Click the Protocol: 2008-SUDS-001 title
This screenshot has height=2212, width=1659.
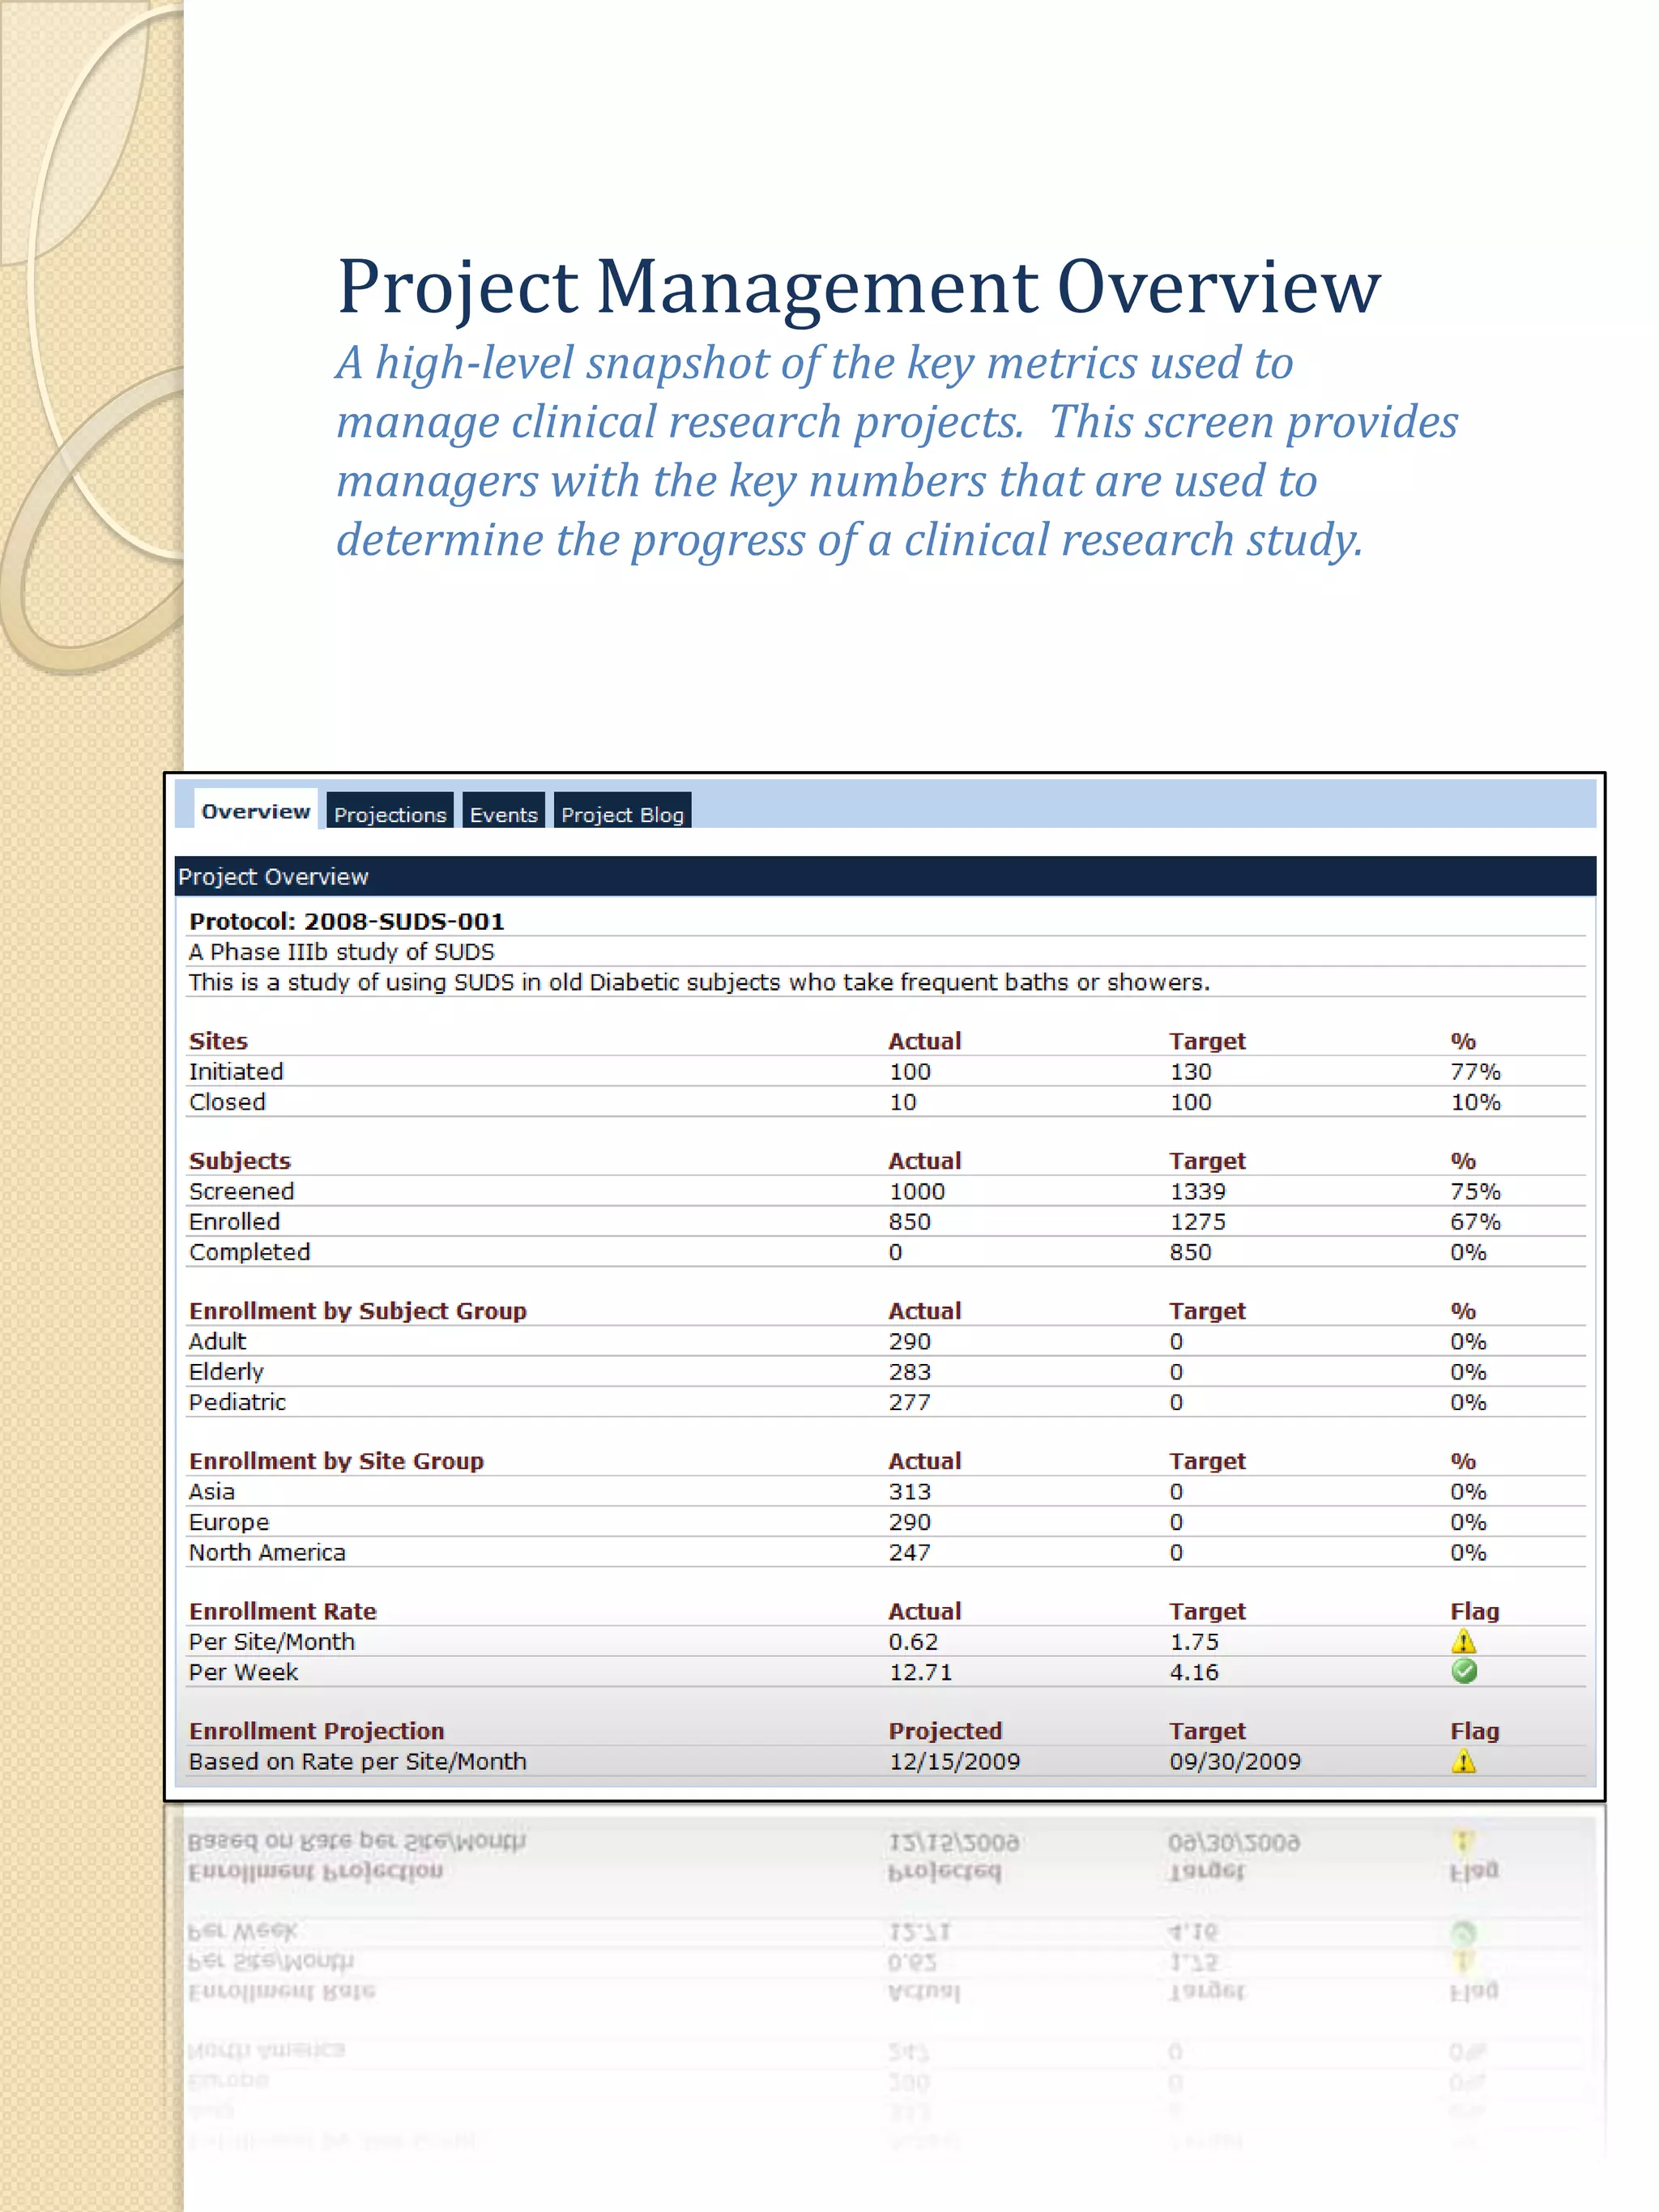click(346, 921)
